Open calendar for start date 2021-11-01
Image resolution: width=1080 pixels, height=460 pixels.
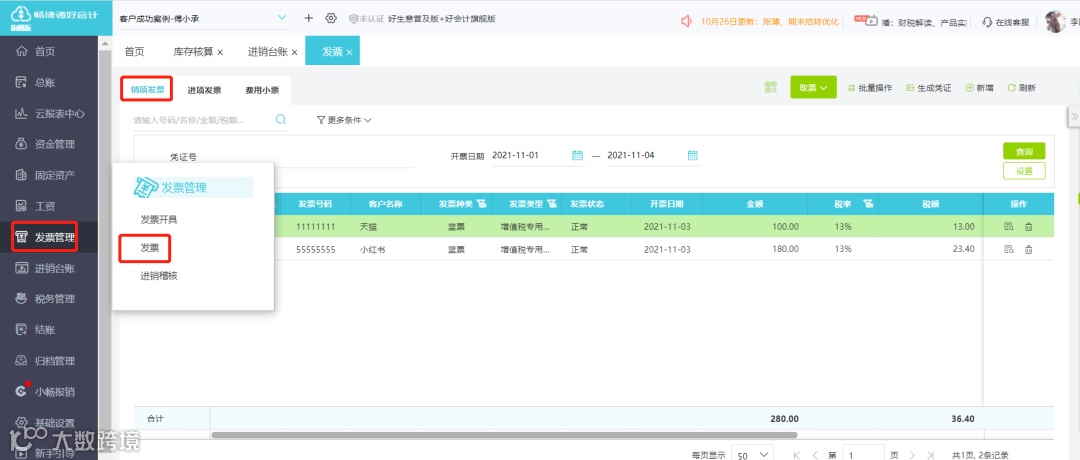click(577, 156)
